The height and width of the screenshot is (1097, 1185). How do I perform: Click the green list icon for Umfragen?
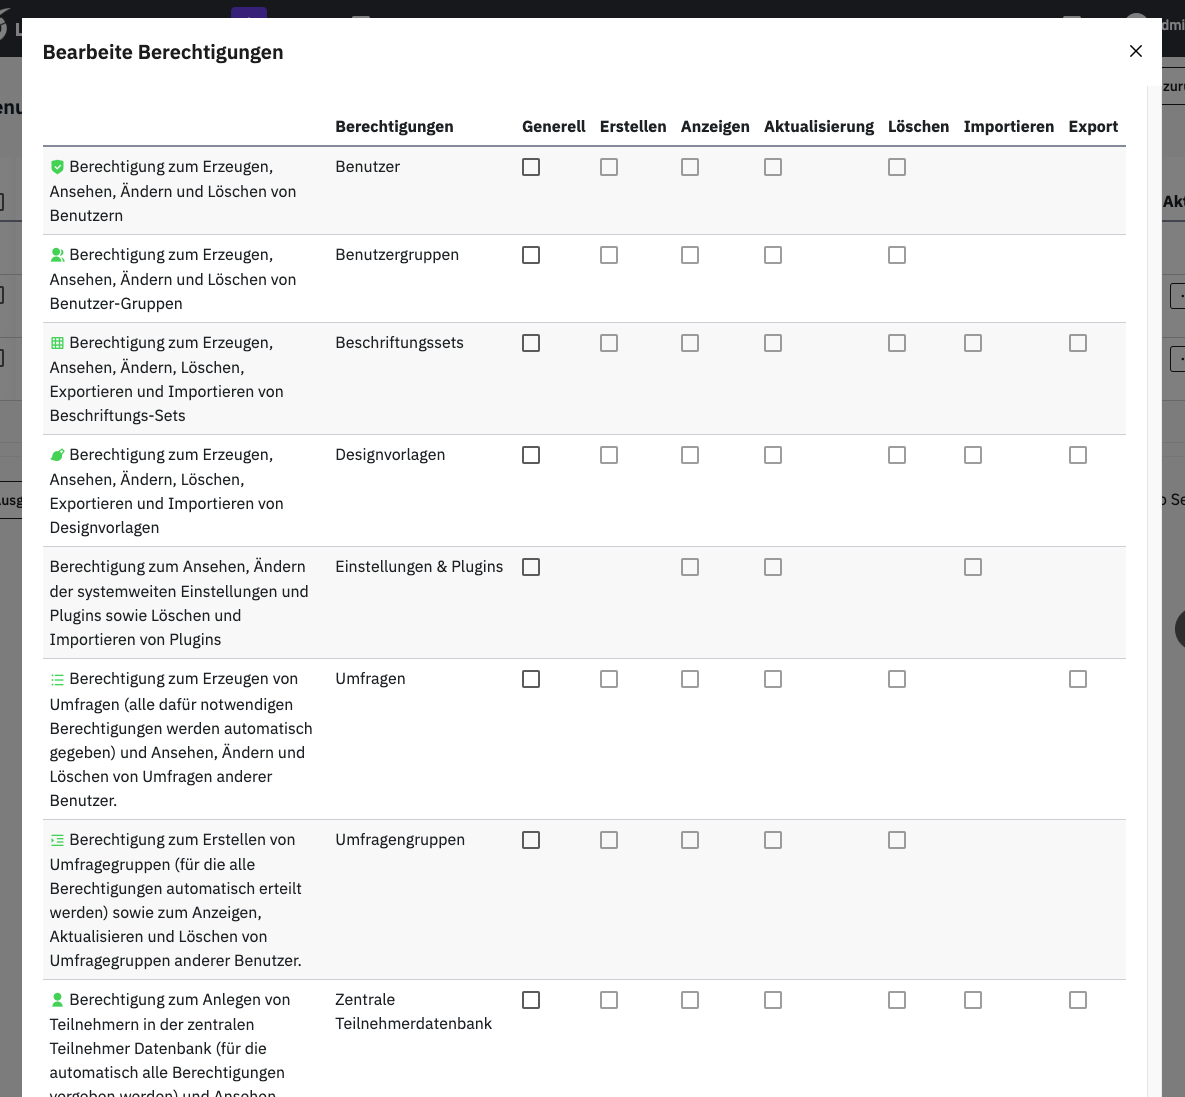pyautogui.click(x=57, y=679)
